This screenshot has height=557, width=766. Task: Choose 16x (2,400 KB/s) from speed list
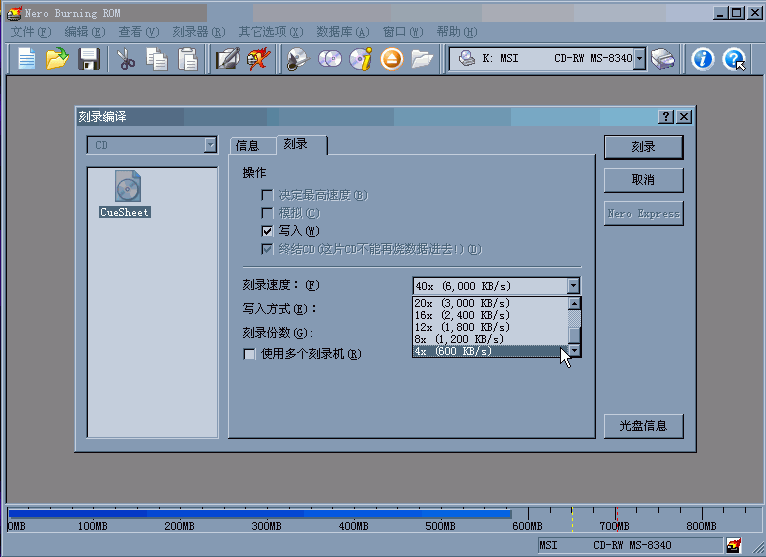tap(462, 315)
